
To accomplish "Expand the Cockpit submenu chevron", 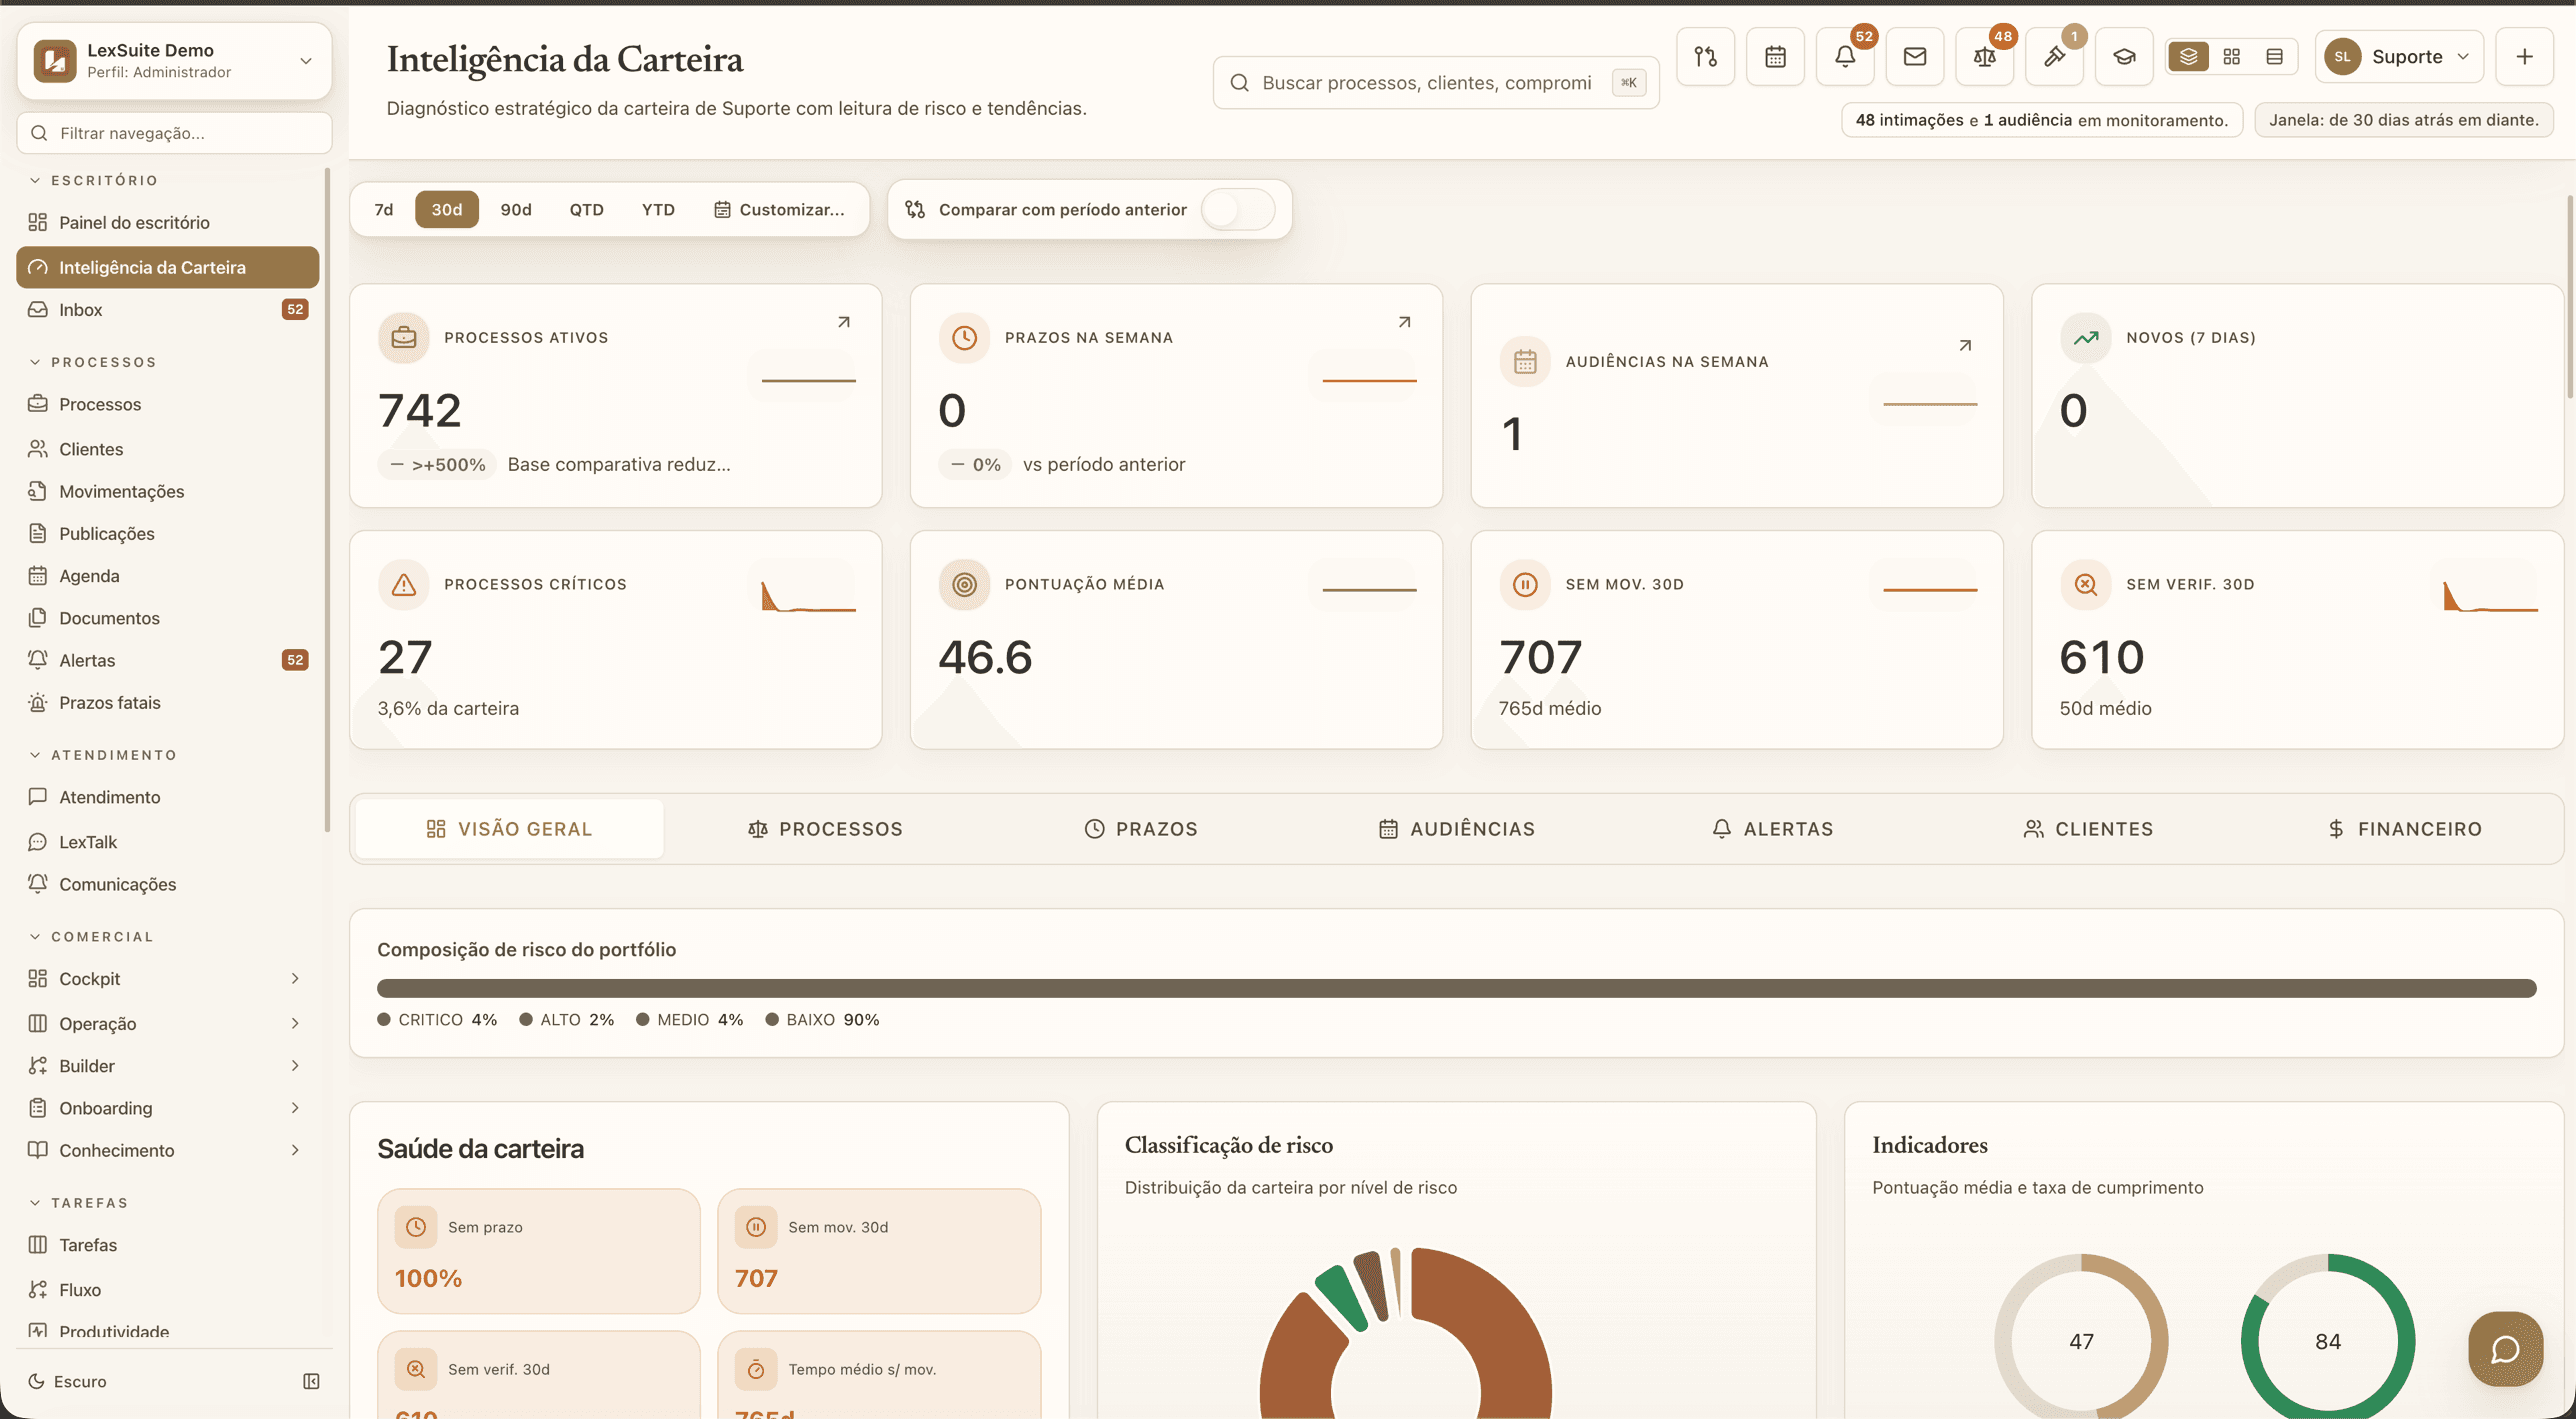I will [294, 978].
